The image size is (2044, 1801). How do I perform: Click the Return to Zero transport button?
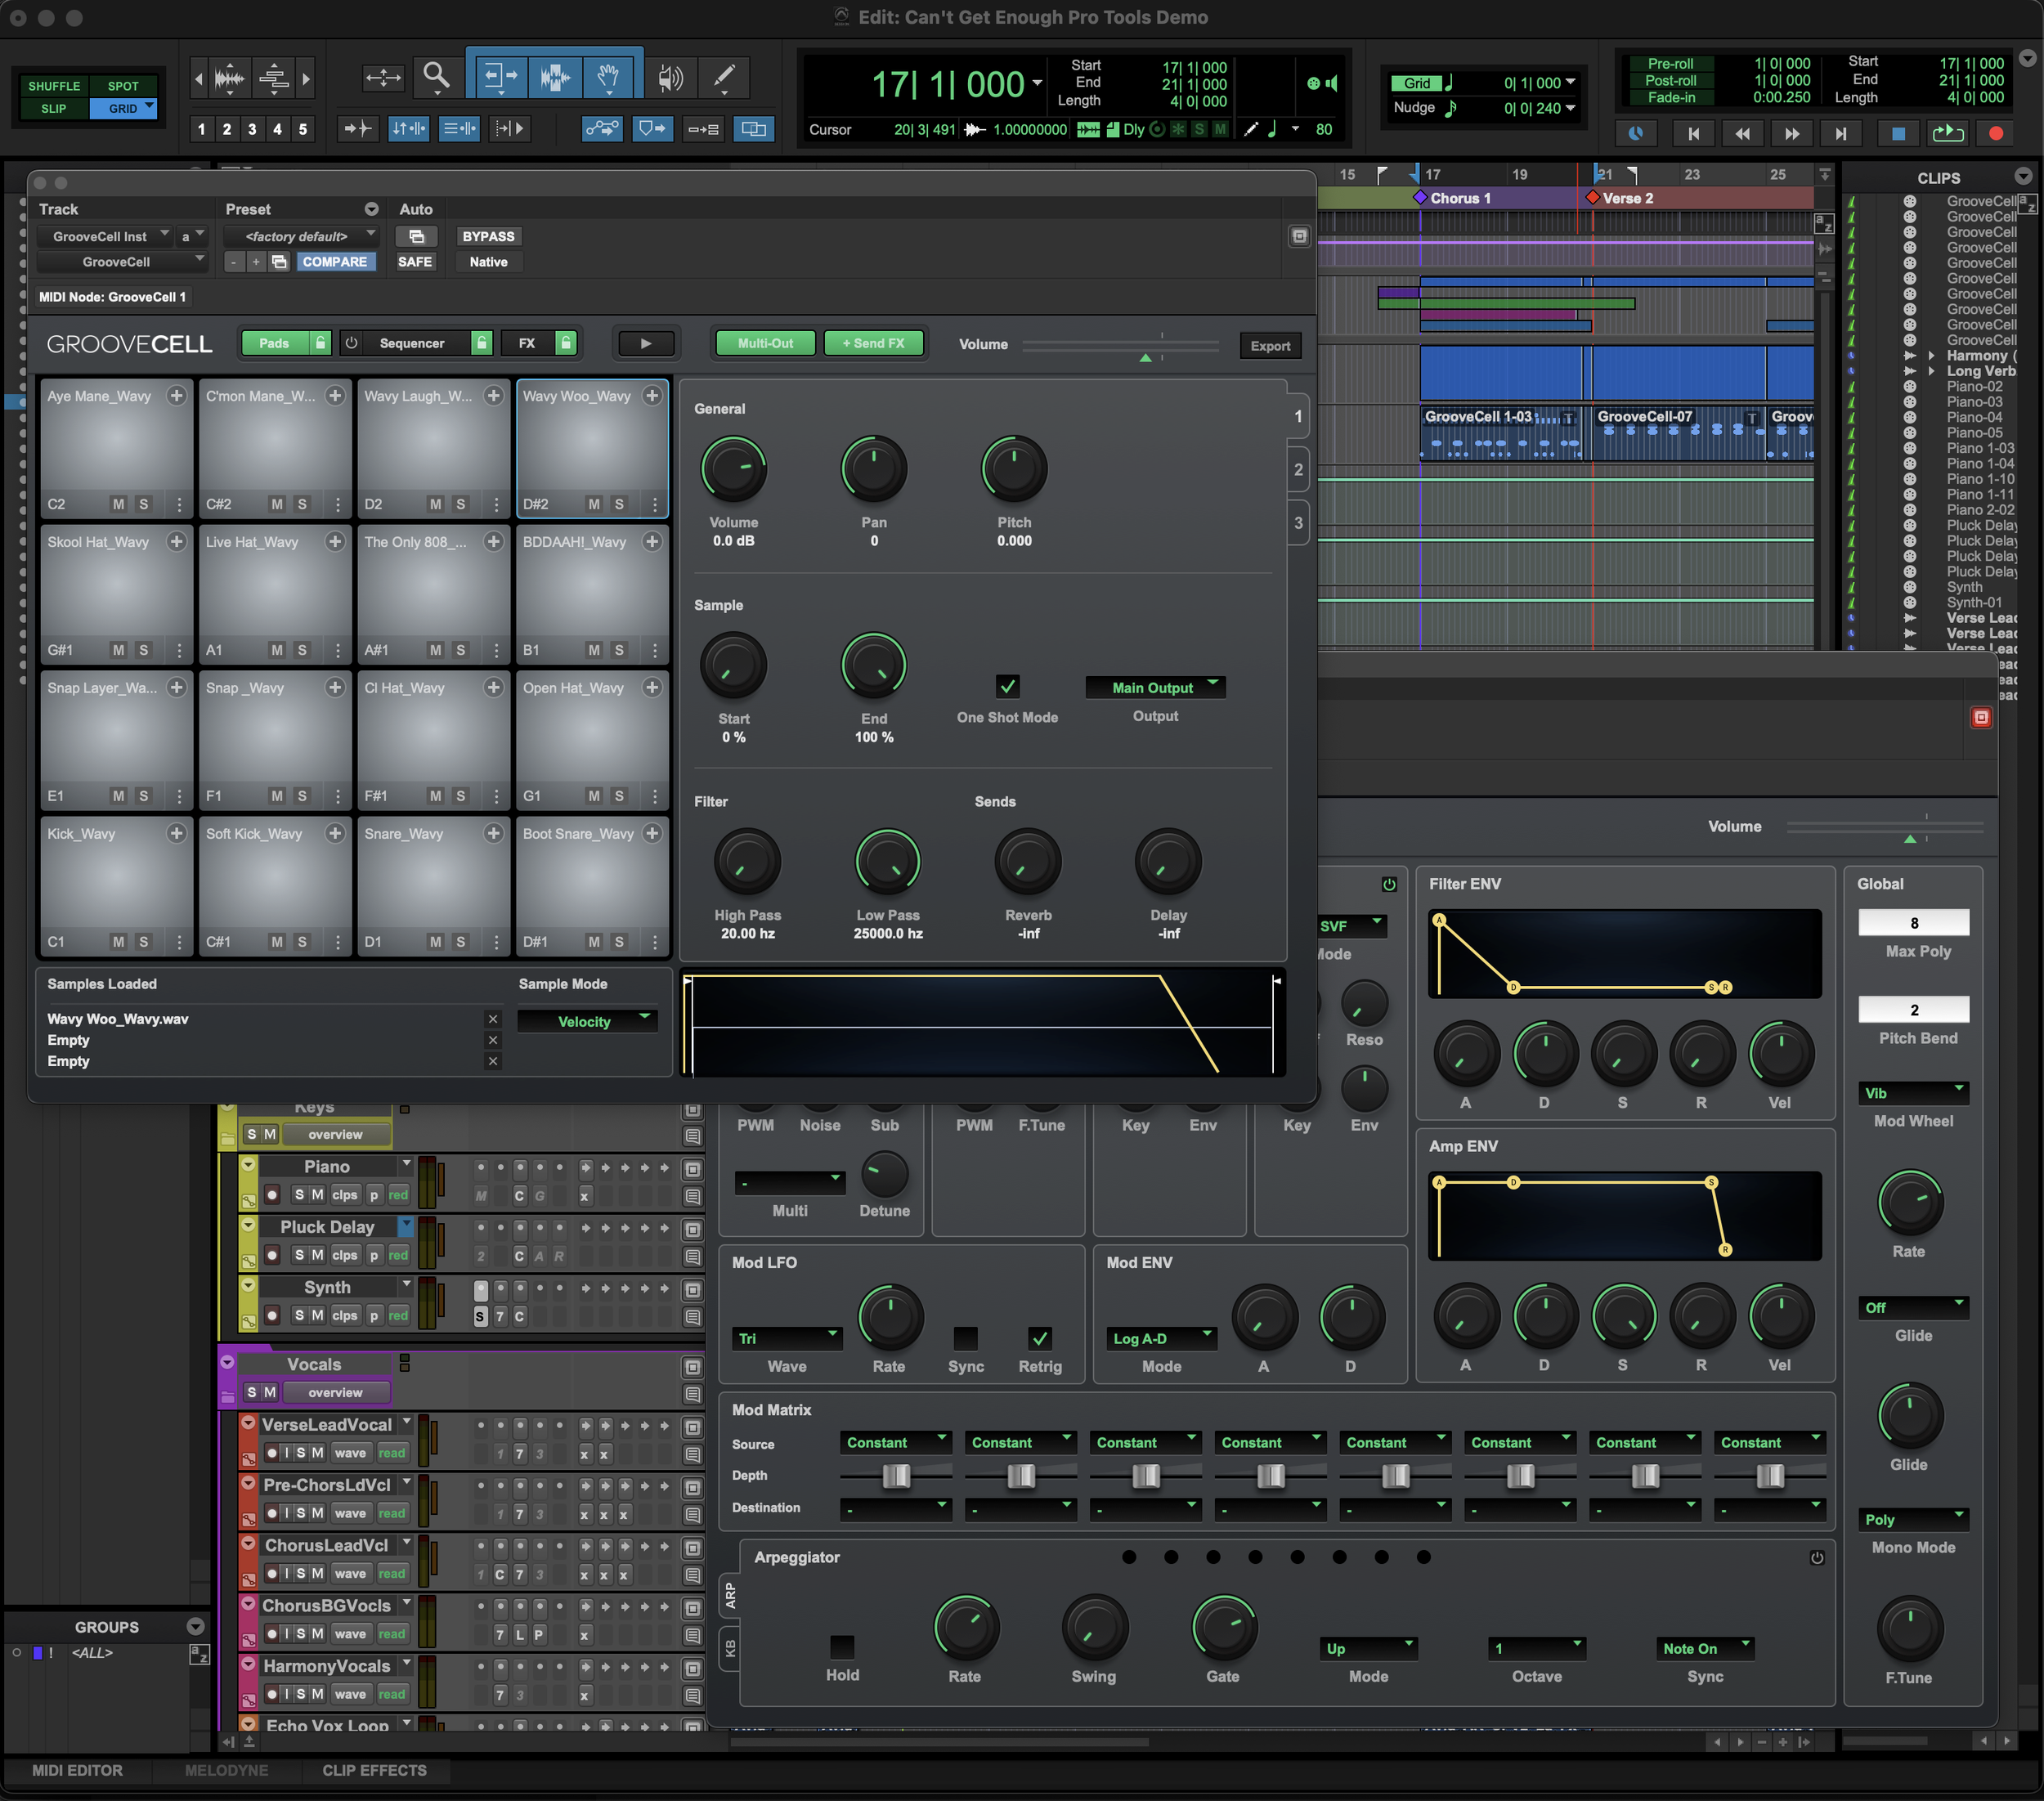(x=1693, y=133)
